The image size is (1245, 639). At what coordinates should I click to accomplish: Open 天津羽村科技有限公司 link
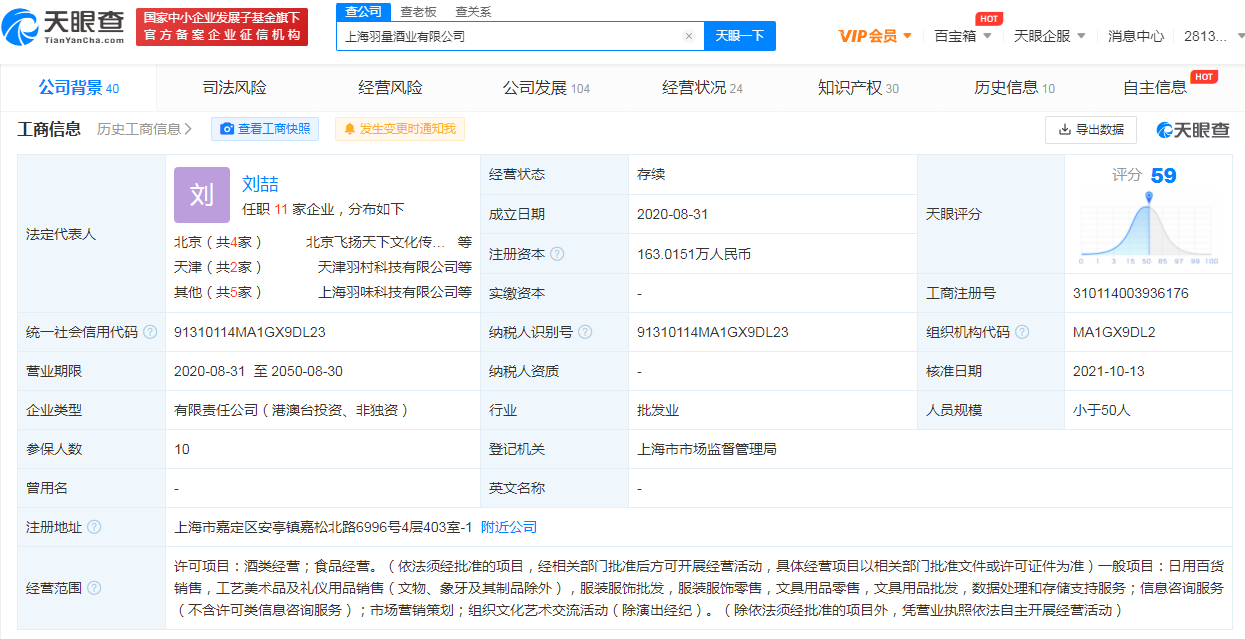(388, 267)
